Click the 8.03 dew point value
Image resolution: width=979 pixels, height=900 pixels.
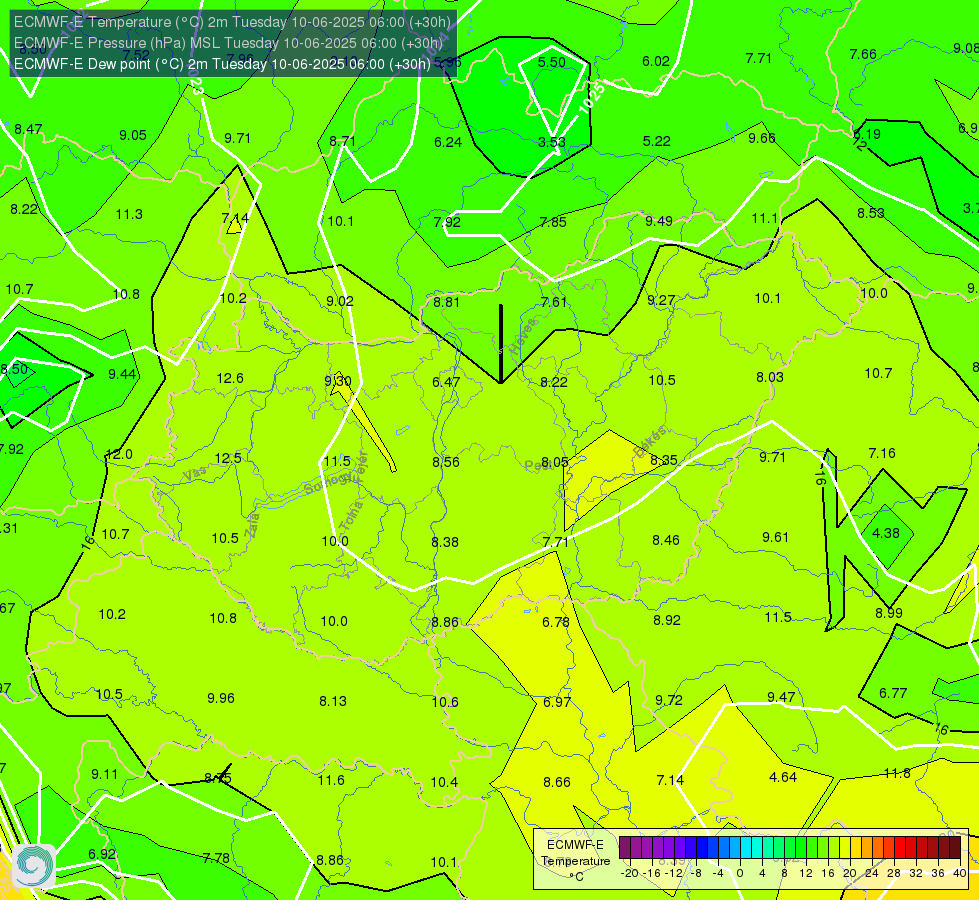click(x=770, y=377)
